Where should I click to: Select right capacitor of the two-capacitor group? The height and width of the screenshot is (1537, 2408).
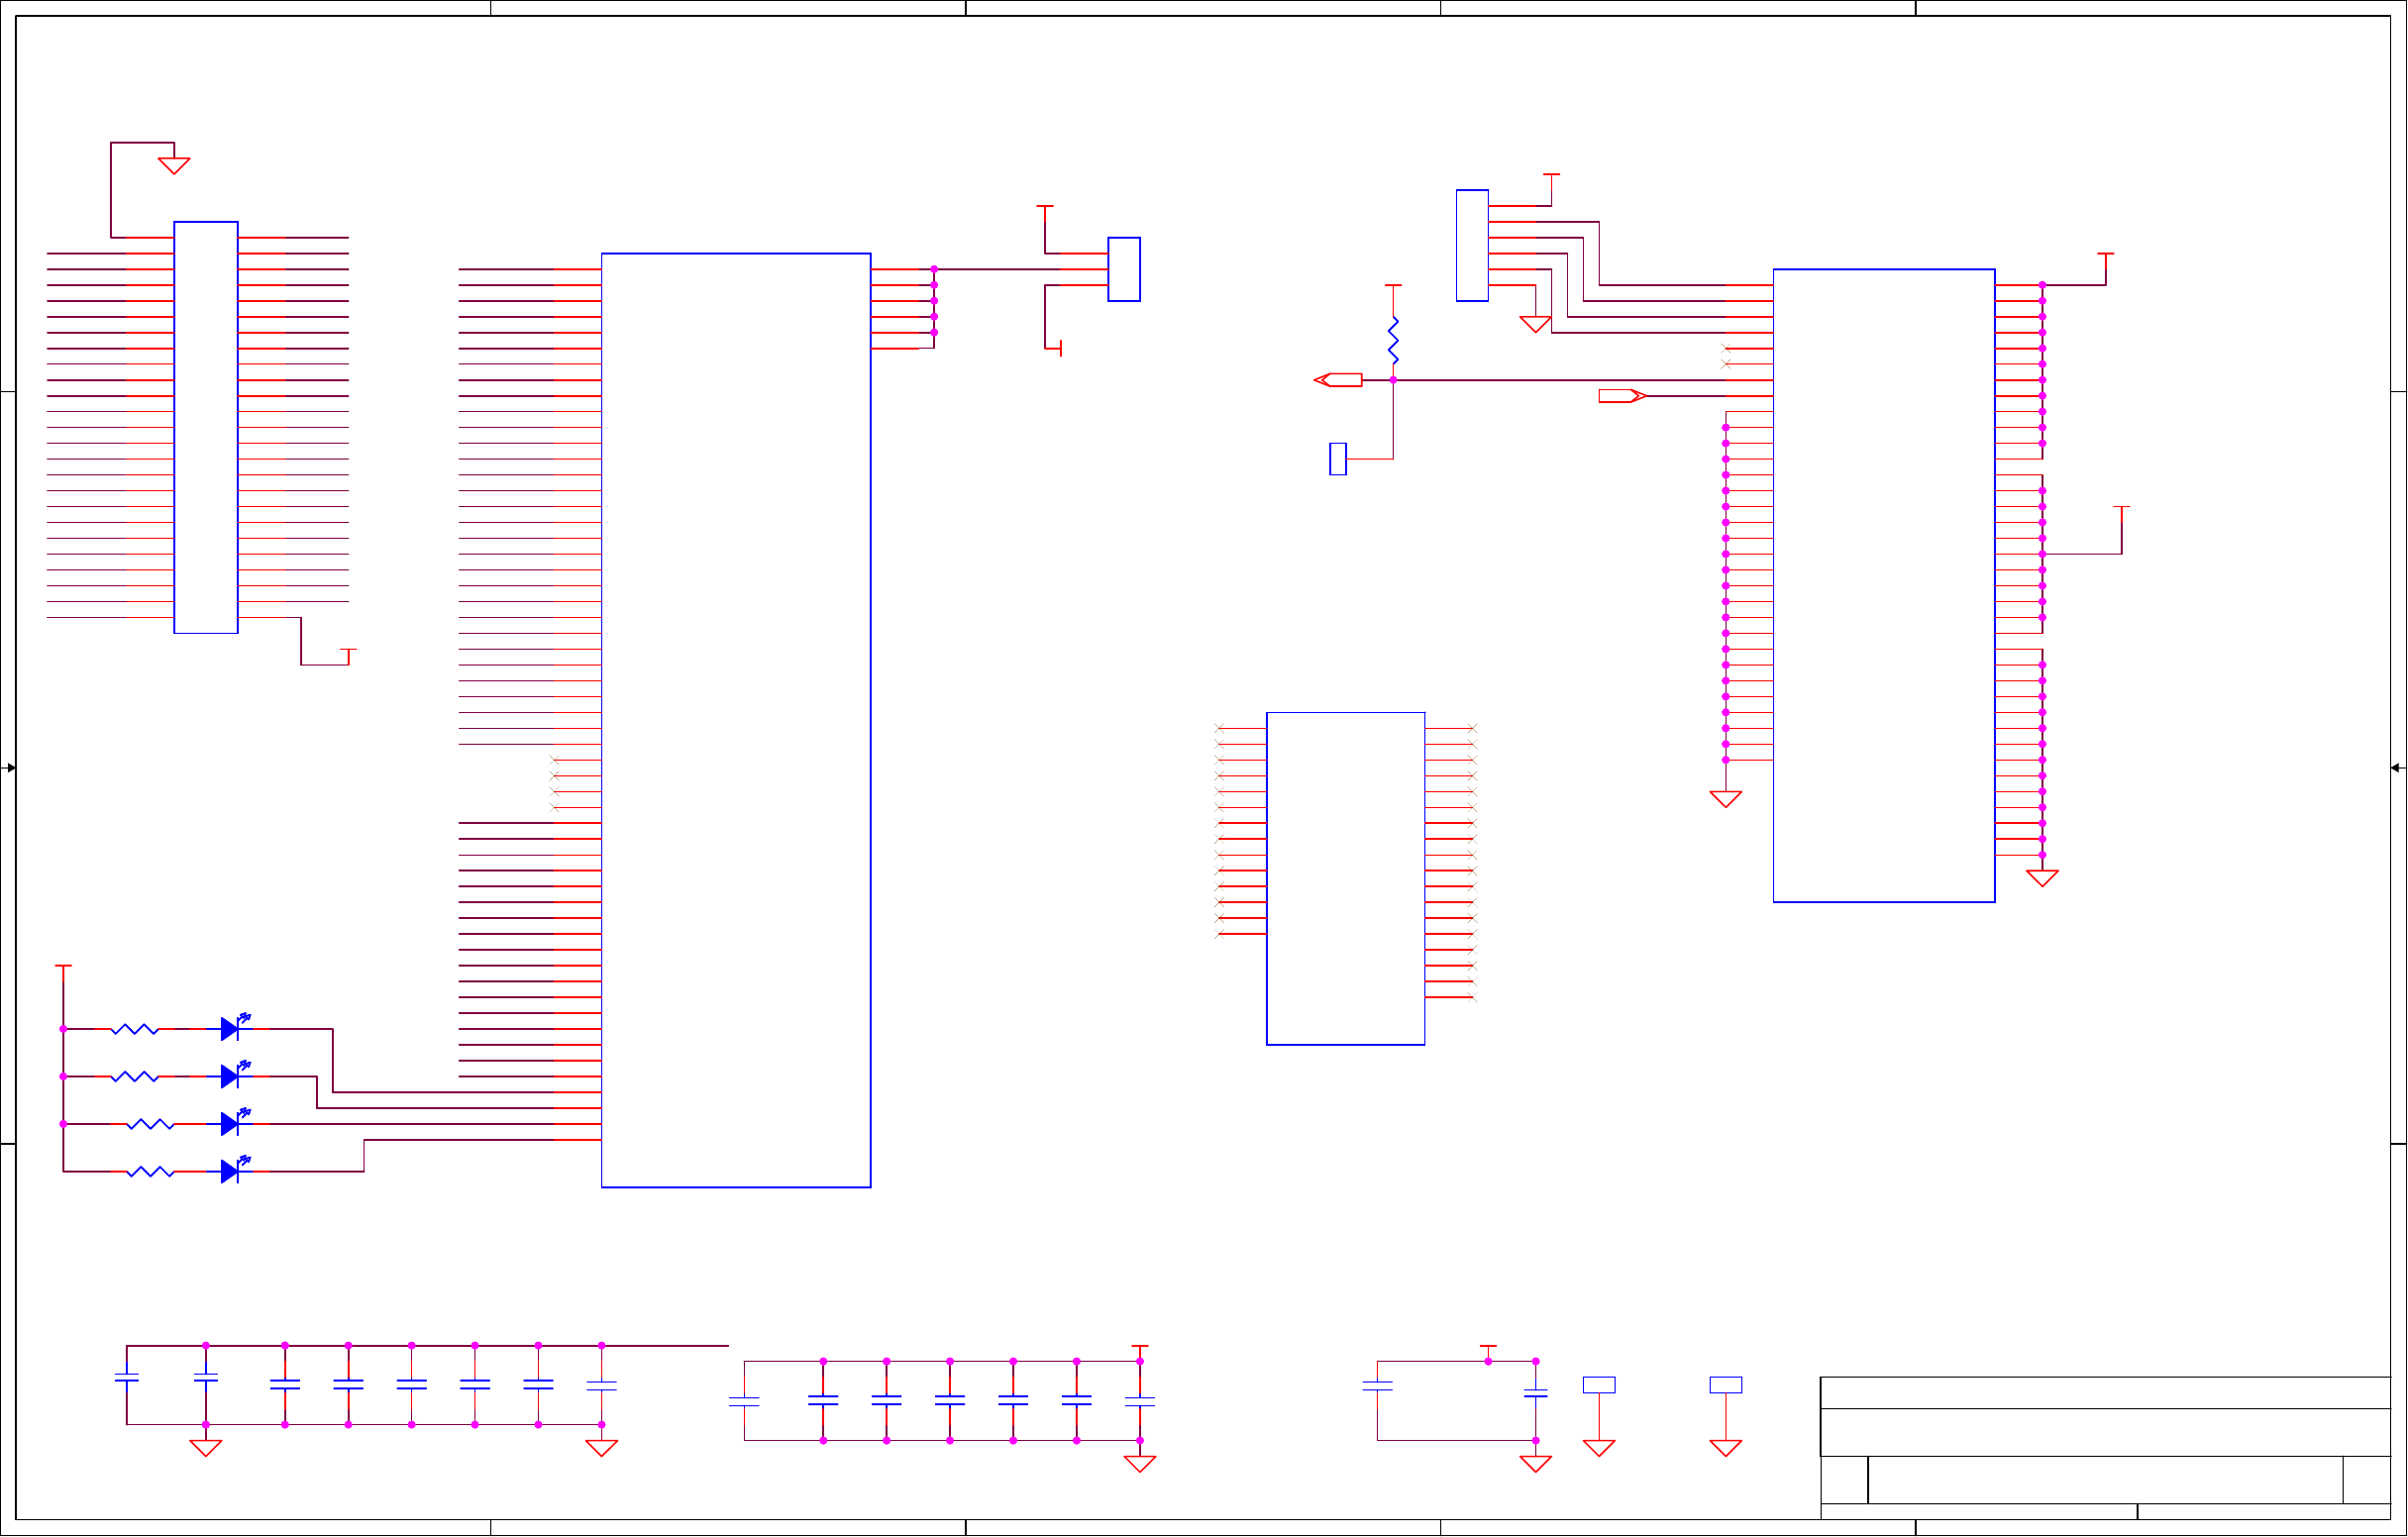point(1535,1393)
